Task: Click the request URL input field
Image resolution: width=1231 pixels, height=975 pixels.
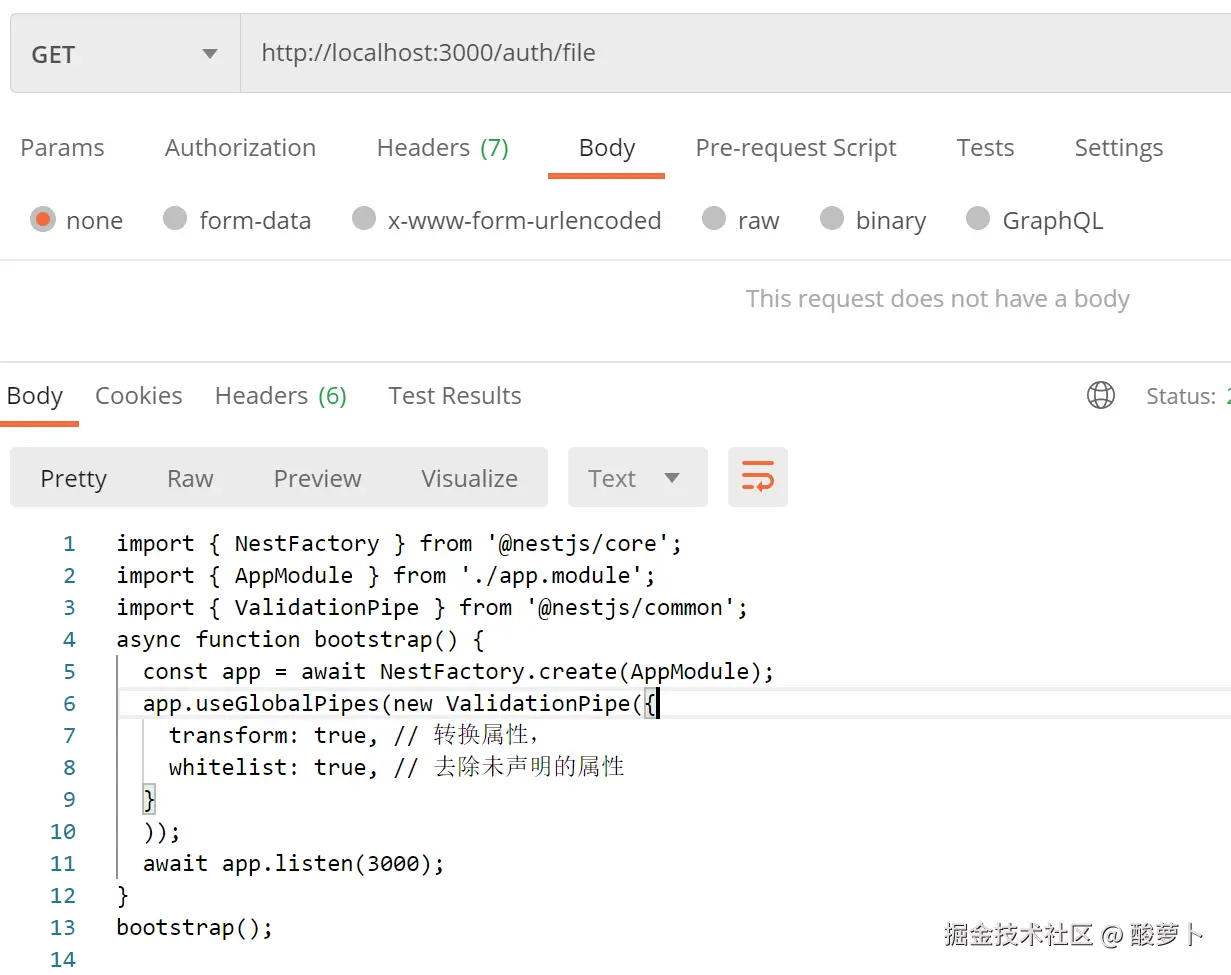Action: pos(735,54)
